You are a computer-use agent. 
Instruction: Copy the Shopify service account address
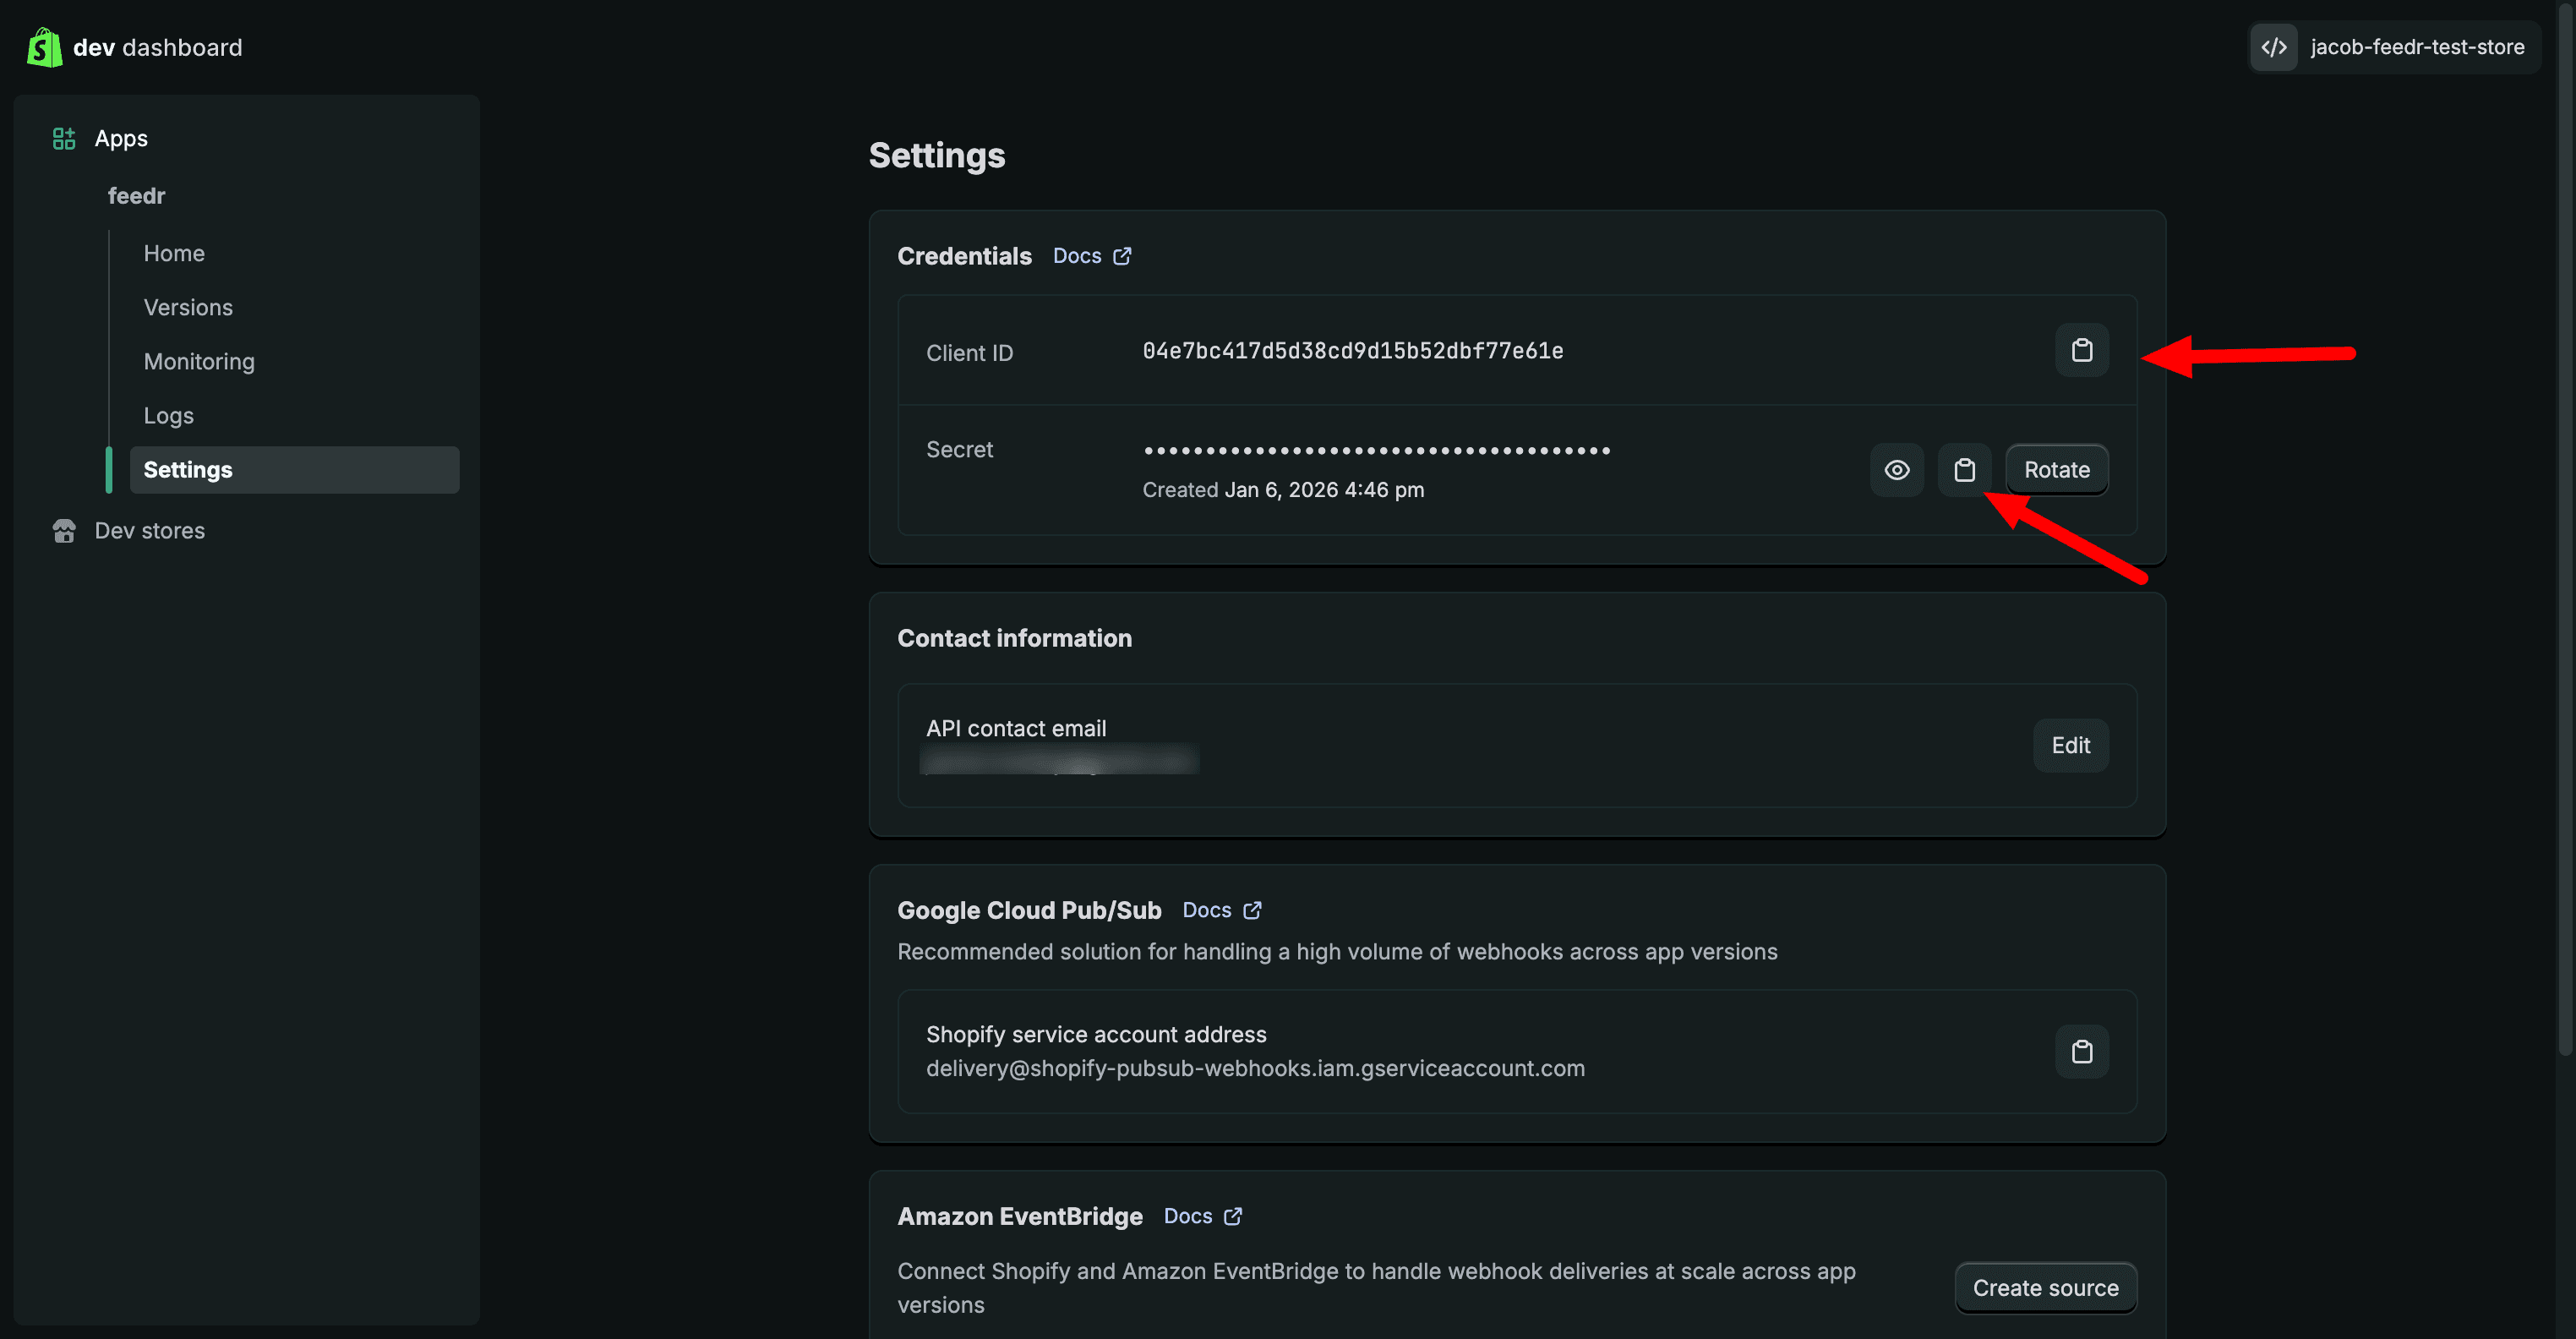pos(2081,1052)
